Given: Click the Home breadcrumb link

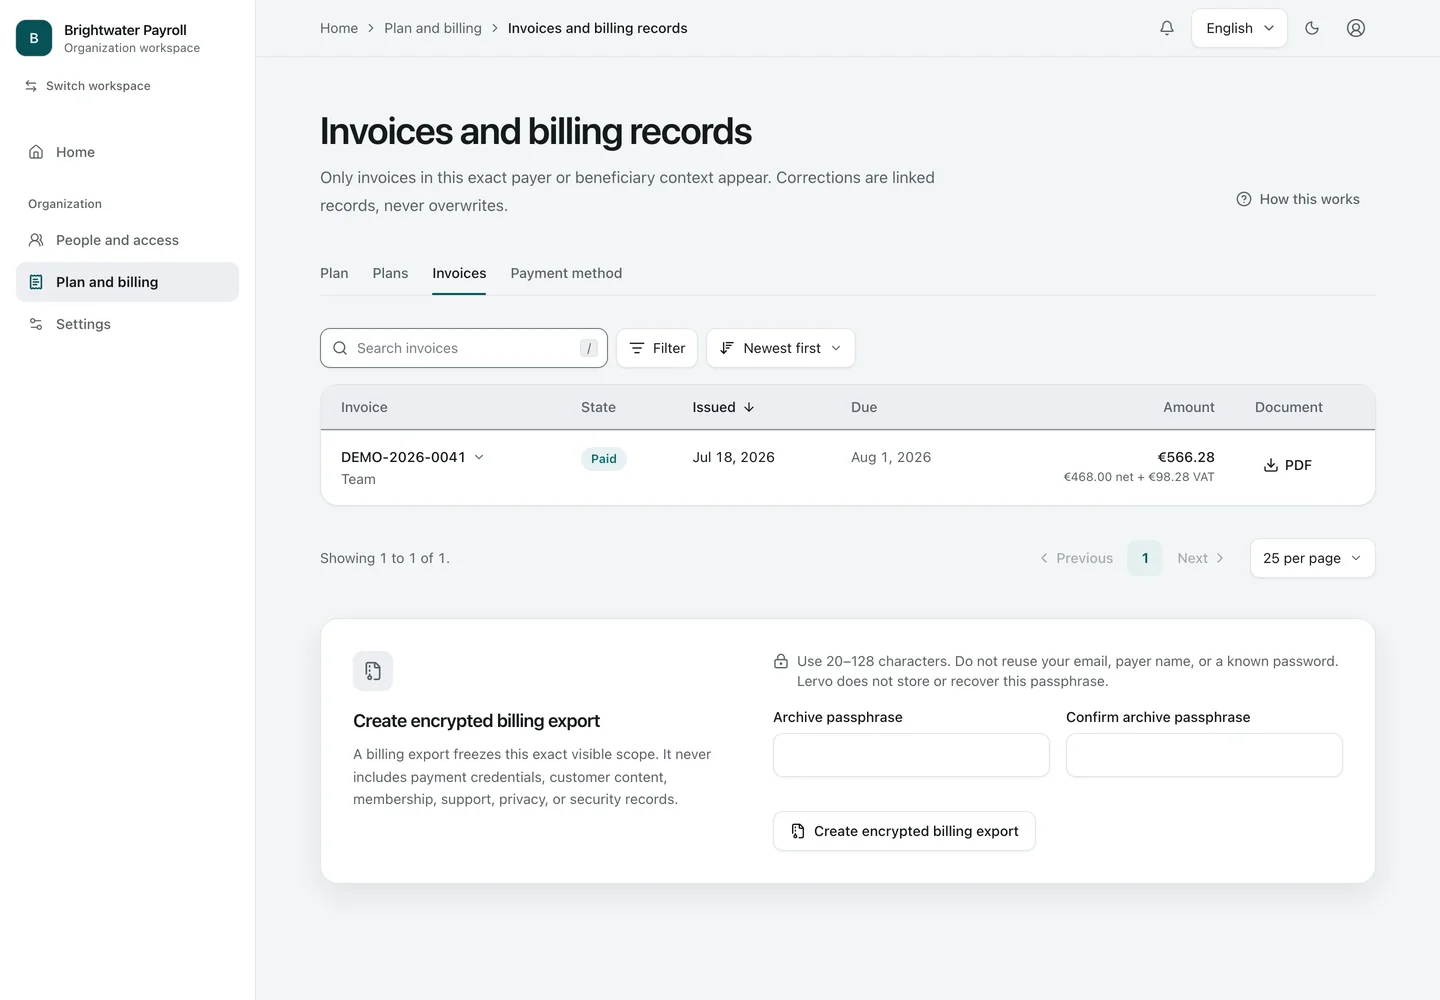Looking at the screenshot, I should click(x=339, y=28).
